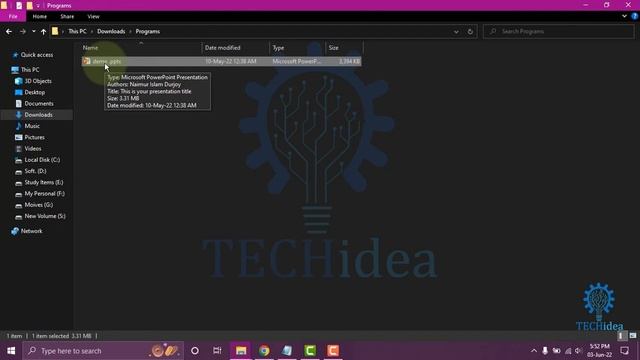
Task: Click the Properties icon in title bar
Action: click(19, 6)
